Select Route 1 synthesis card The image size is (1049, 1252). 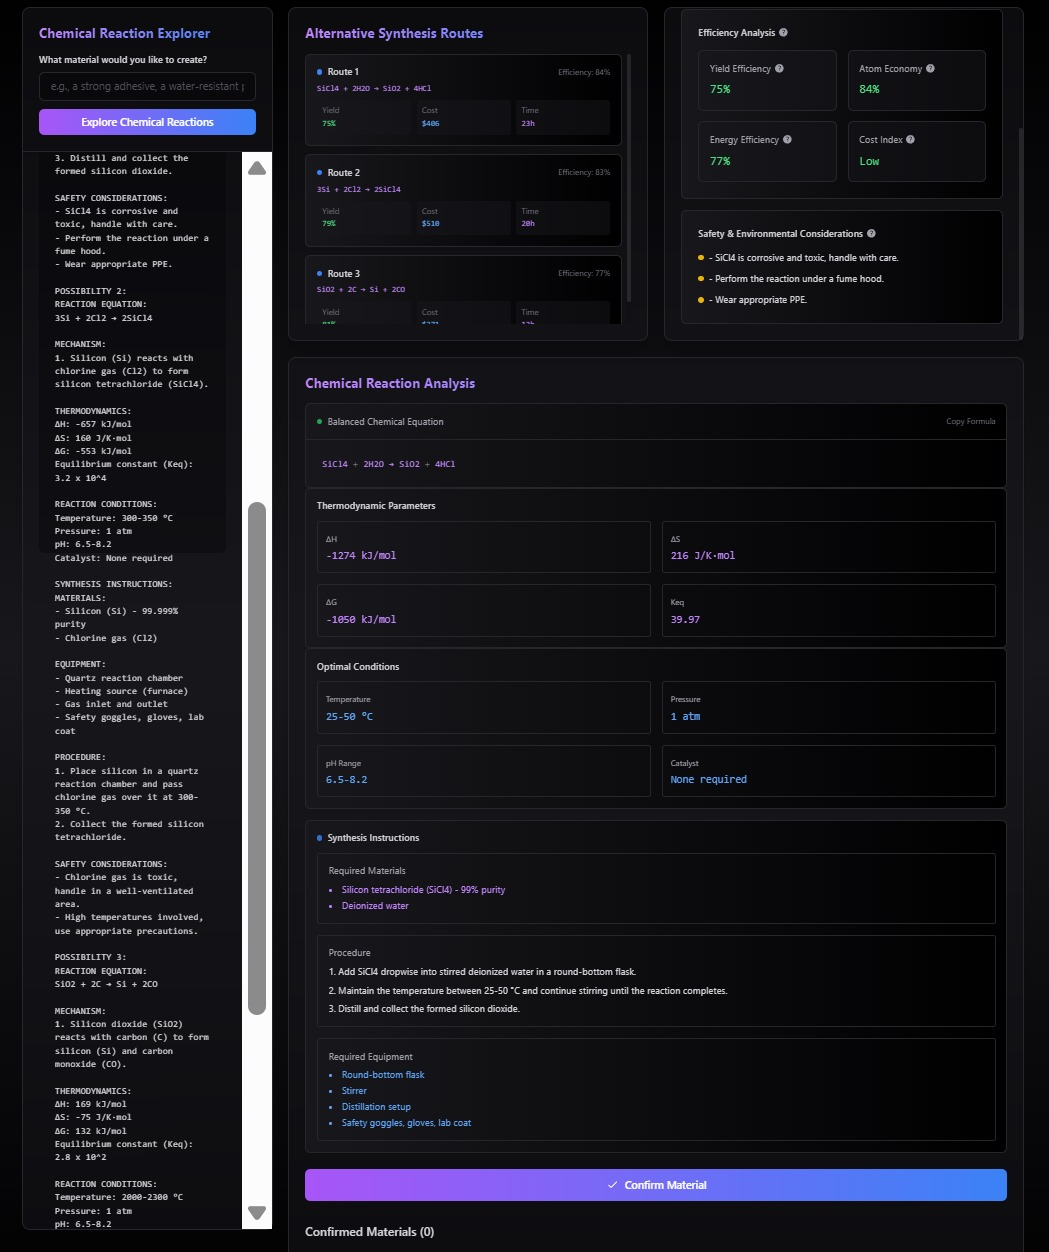(463, 100)
